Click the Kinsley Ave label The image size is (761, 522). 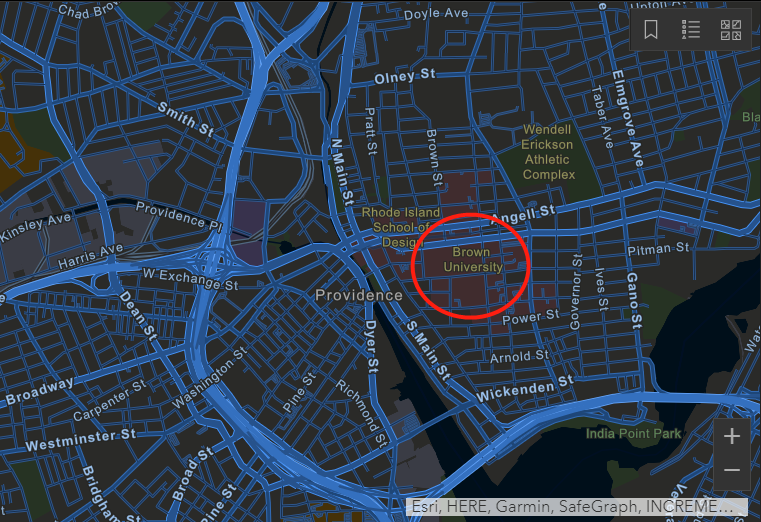pos(35,227)
